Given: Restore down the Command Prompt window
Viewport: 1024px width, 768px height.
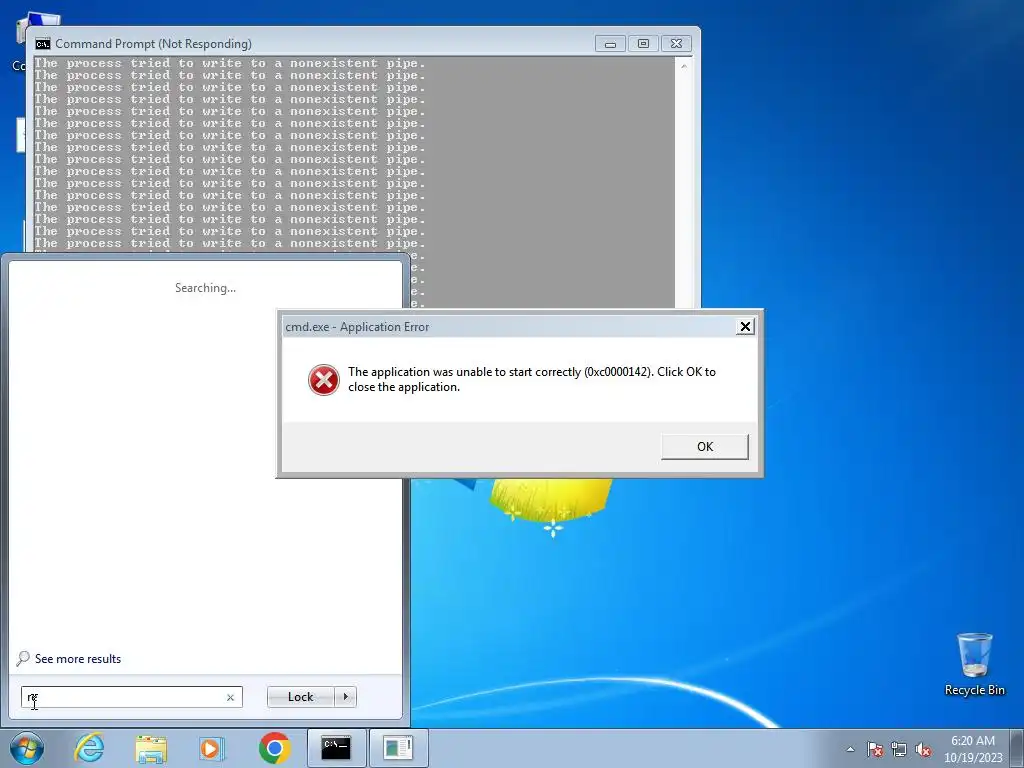Looking at the screenshot, I should [x=643, y=44].
